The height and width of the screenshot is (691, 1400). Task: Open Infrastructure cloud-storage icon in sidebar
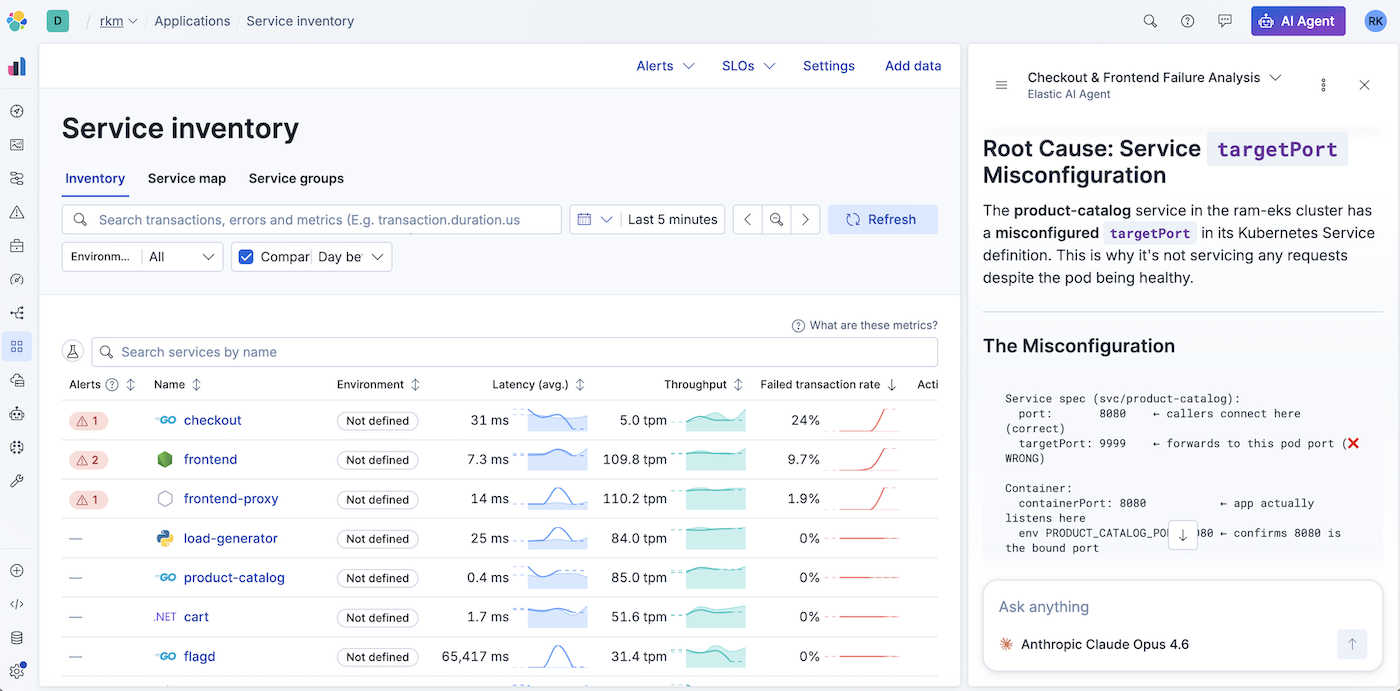pyautogui.click(x=17, y=380)
